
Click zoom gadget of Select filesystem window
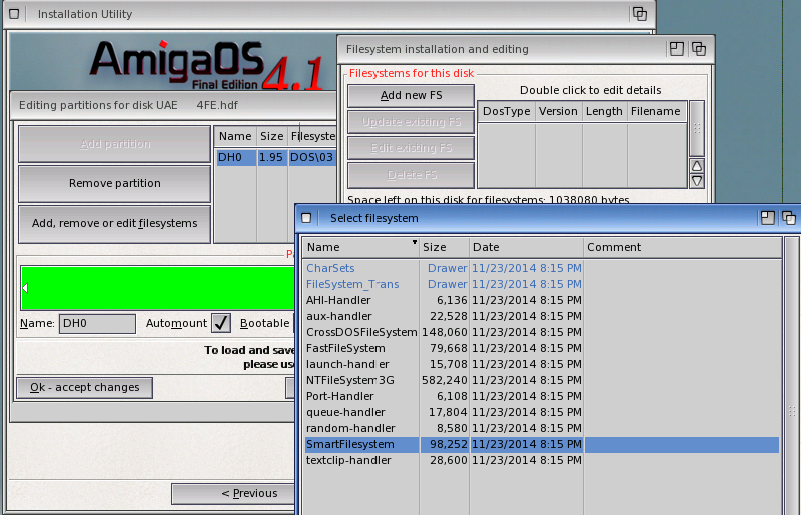point(767,218)
